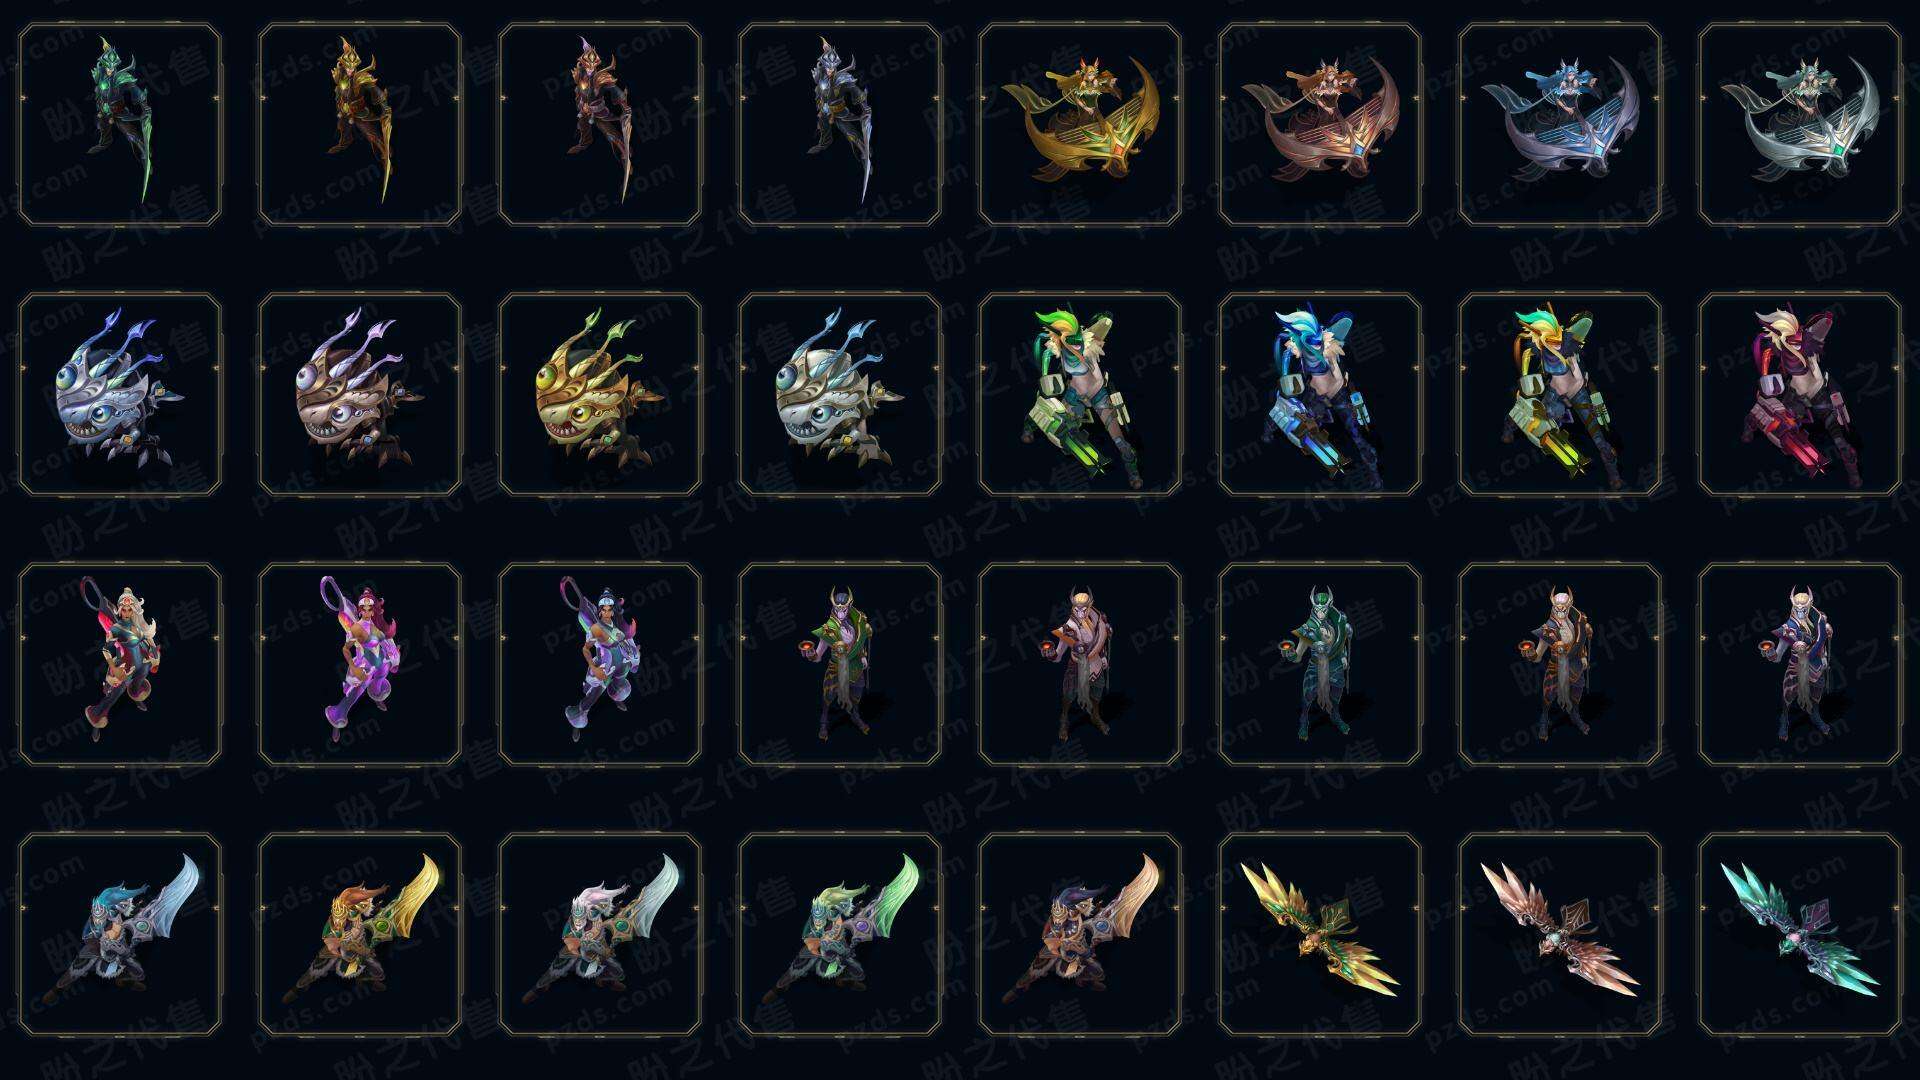Select the teal-robed horned mage skin
Screen dimensions: 1920x1080
(x=1320, y=664)
